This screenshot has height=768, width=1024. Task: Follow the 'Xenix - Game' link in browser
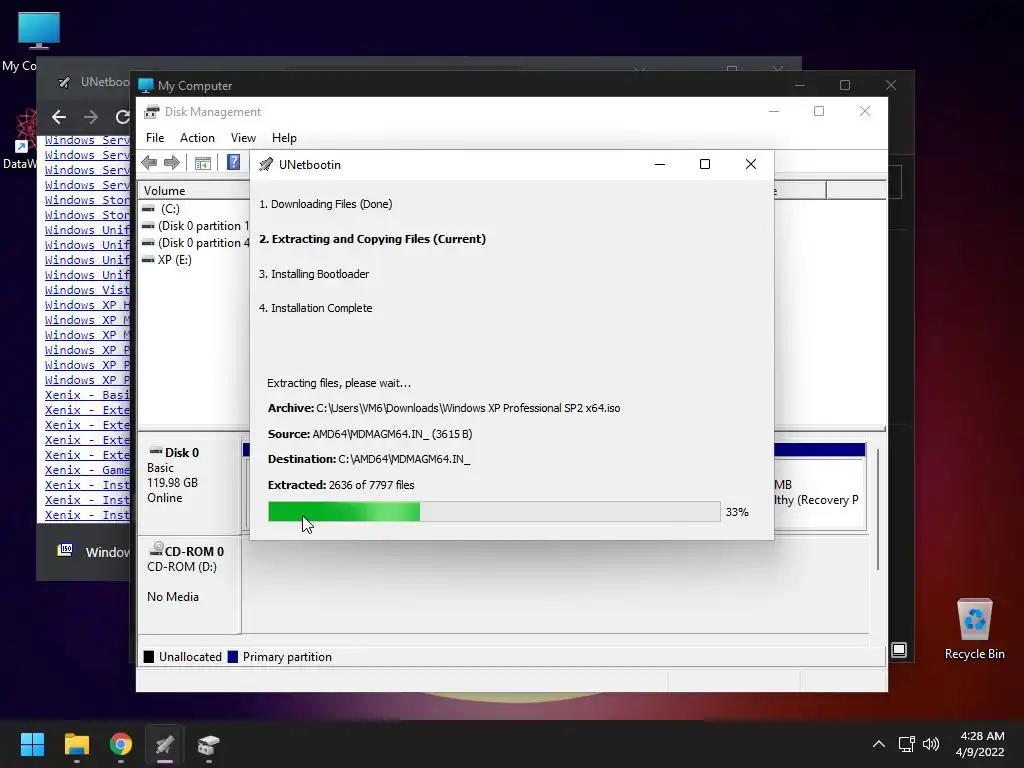click(87, 470)
